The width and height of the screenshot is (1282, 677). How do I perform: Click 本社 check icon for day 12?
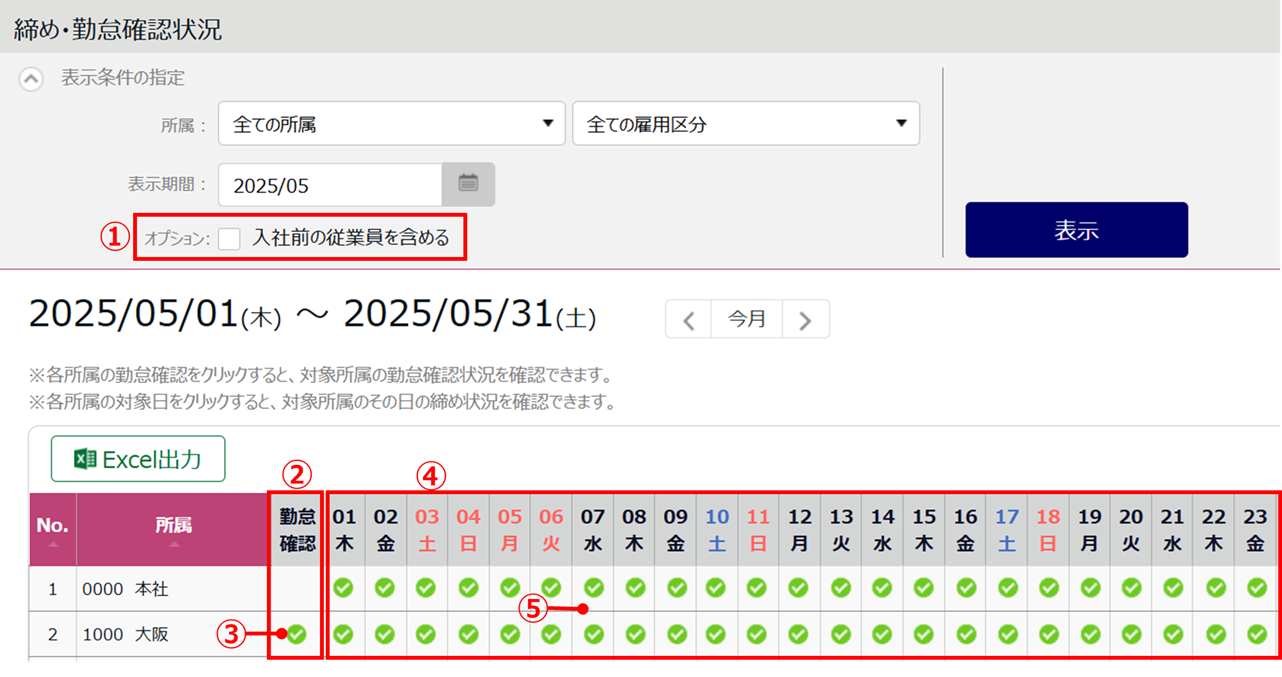800,588
